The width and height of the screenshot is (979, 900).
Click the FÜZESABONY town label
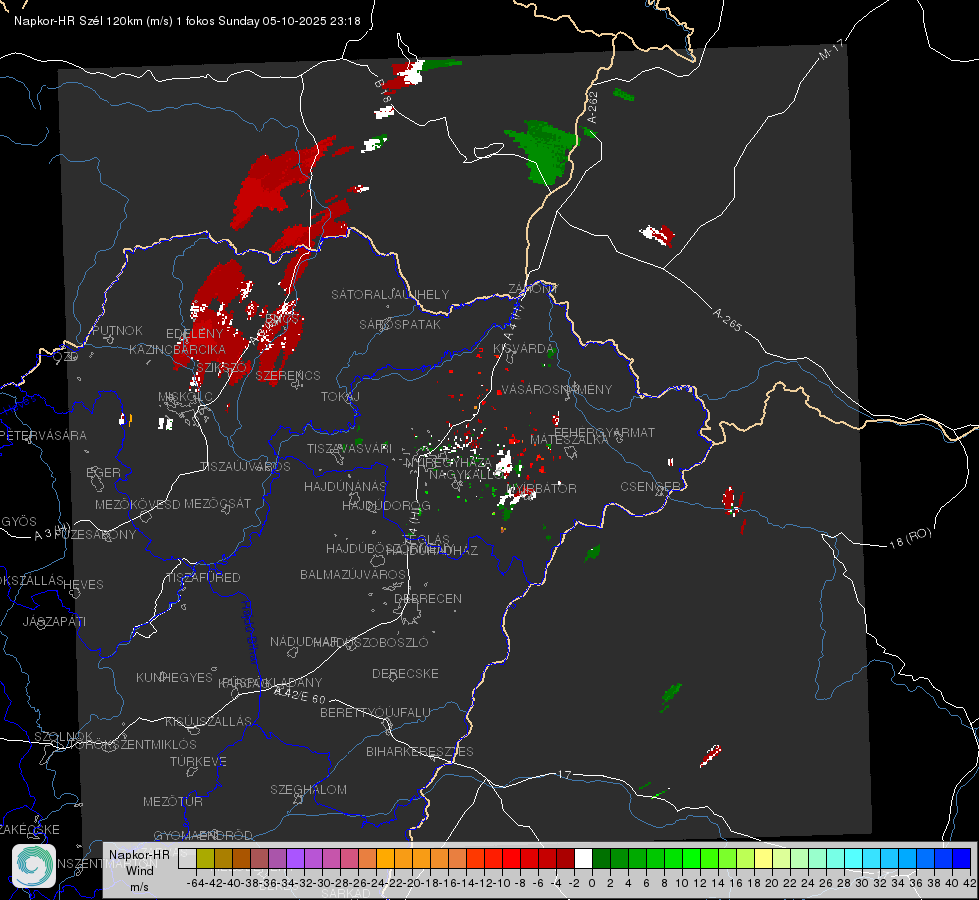pos(94,535)
